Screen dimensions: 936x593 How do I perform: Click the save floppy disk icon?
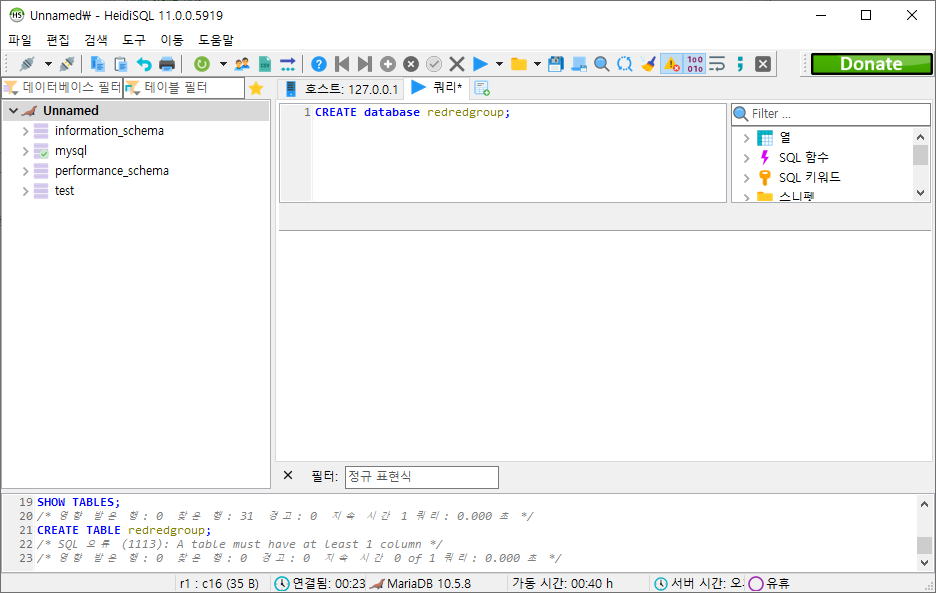[556, 64]
